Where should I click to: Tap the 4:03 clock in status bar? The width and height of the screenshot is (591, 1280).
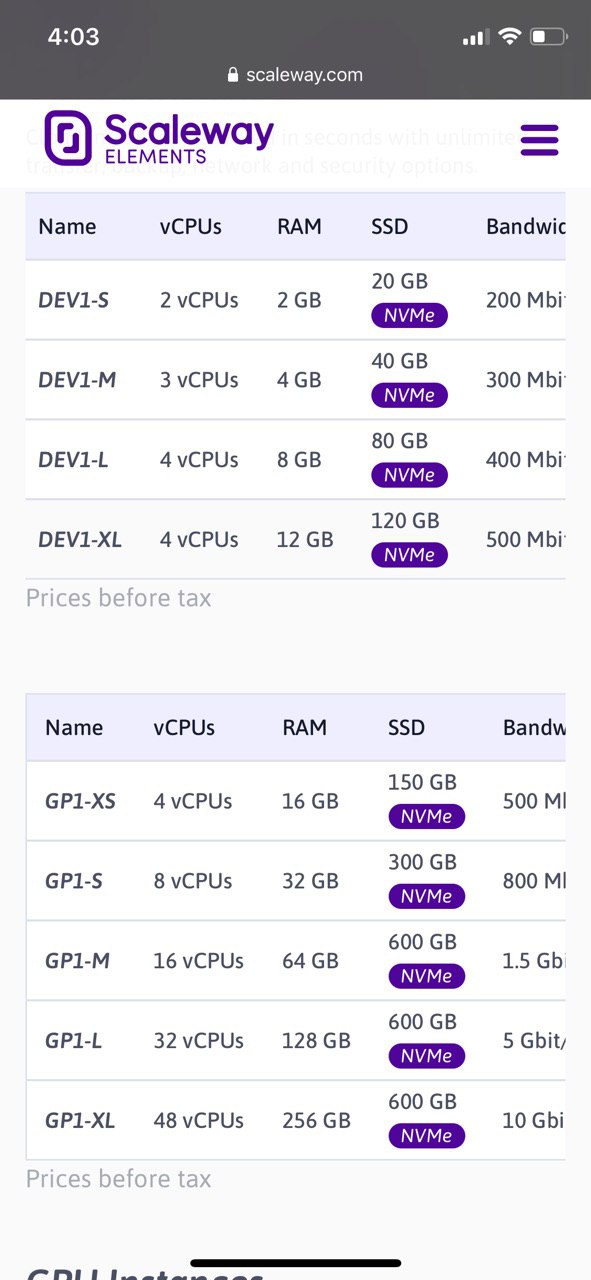(74, 37)
